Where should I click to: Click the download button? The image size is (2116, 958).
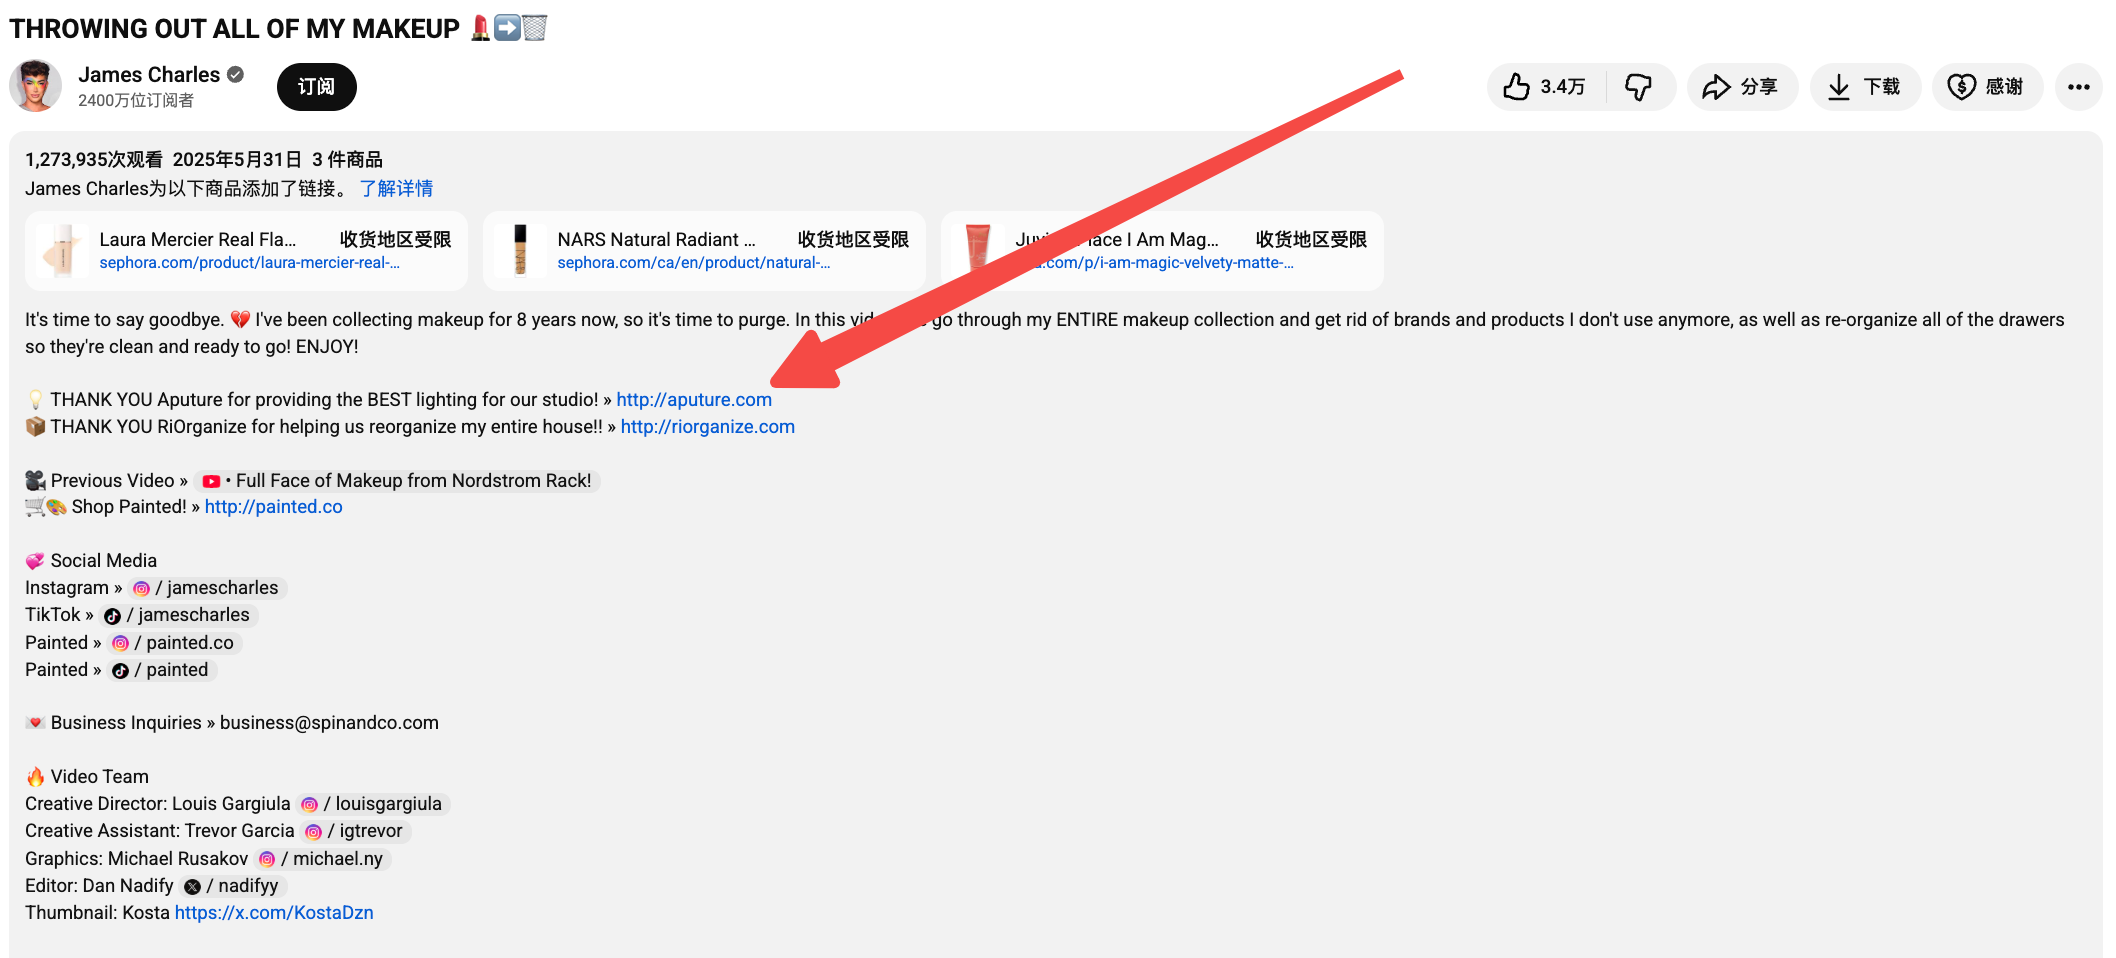click(1864, 87)
